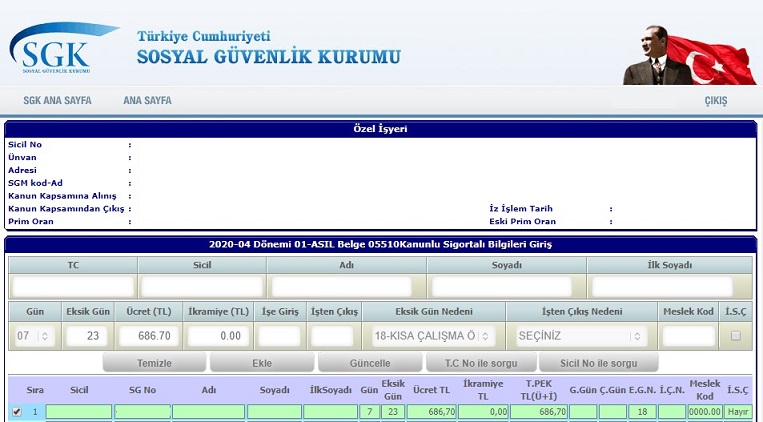Uncheck row 1 selection checkbox
The height and width of the screenshot is (422, 763).
click(x=17, y=412)
